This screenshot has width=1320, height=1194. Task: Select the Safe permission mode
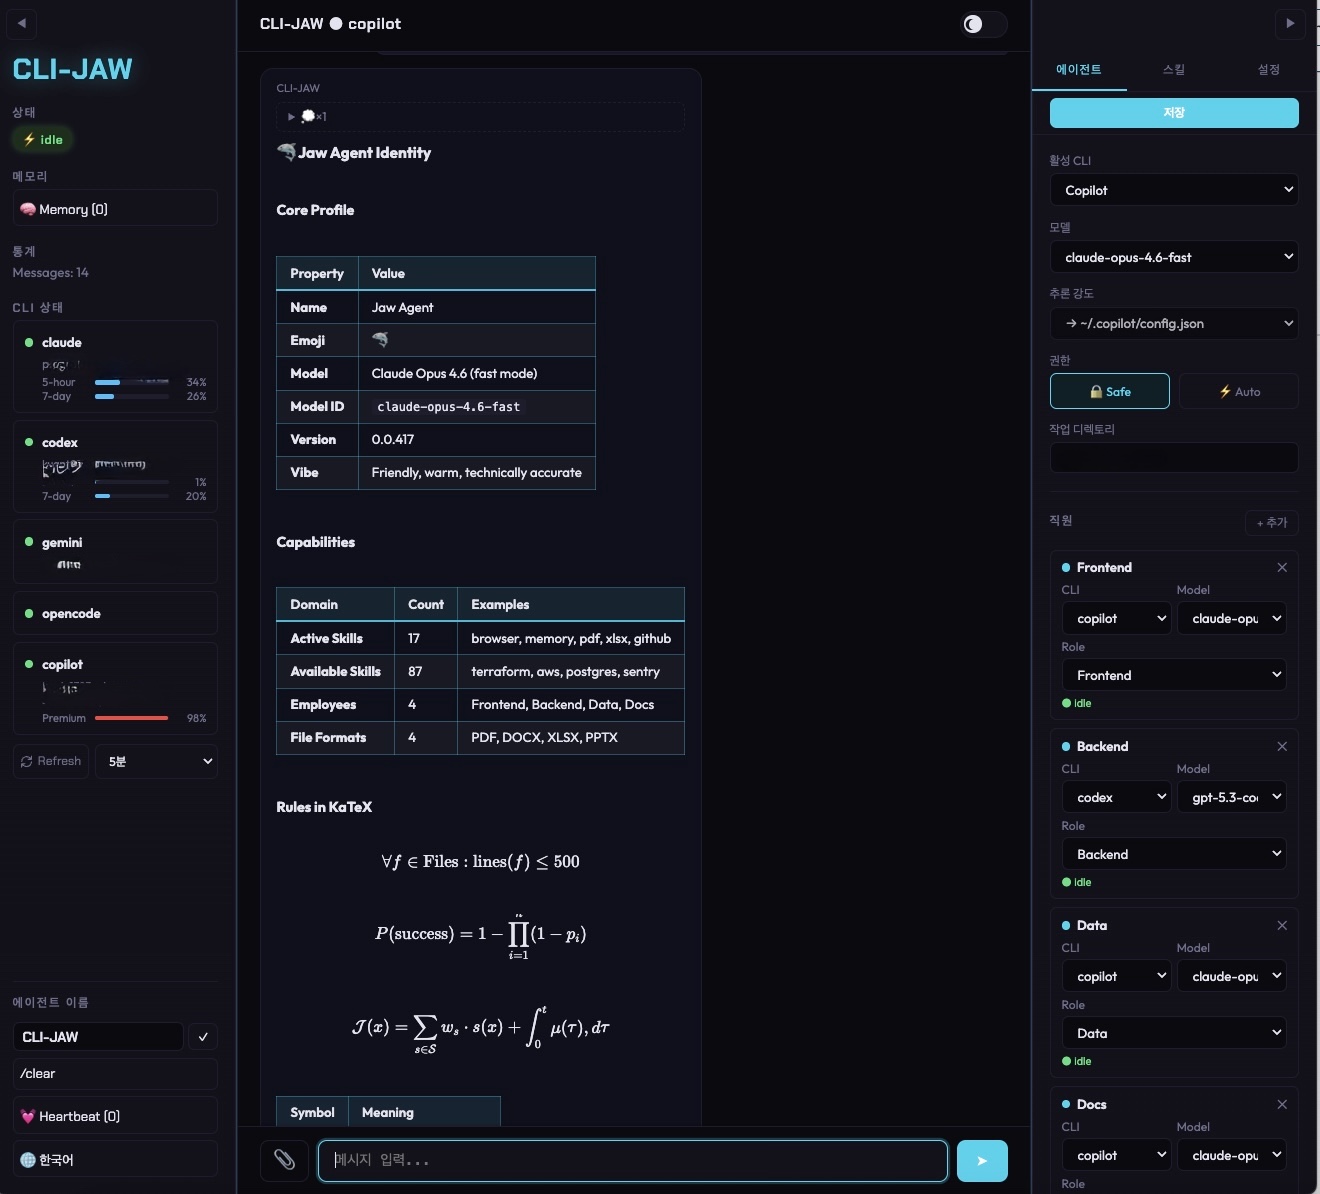coord(1109,391)
